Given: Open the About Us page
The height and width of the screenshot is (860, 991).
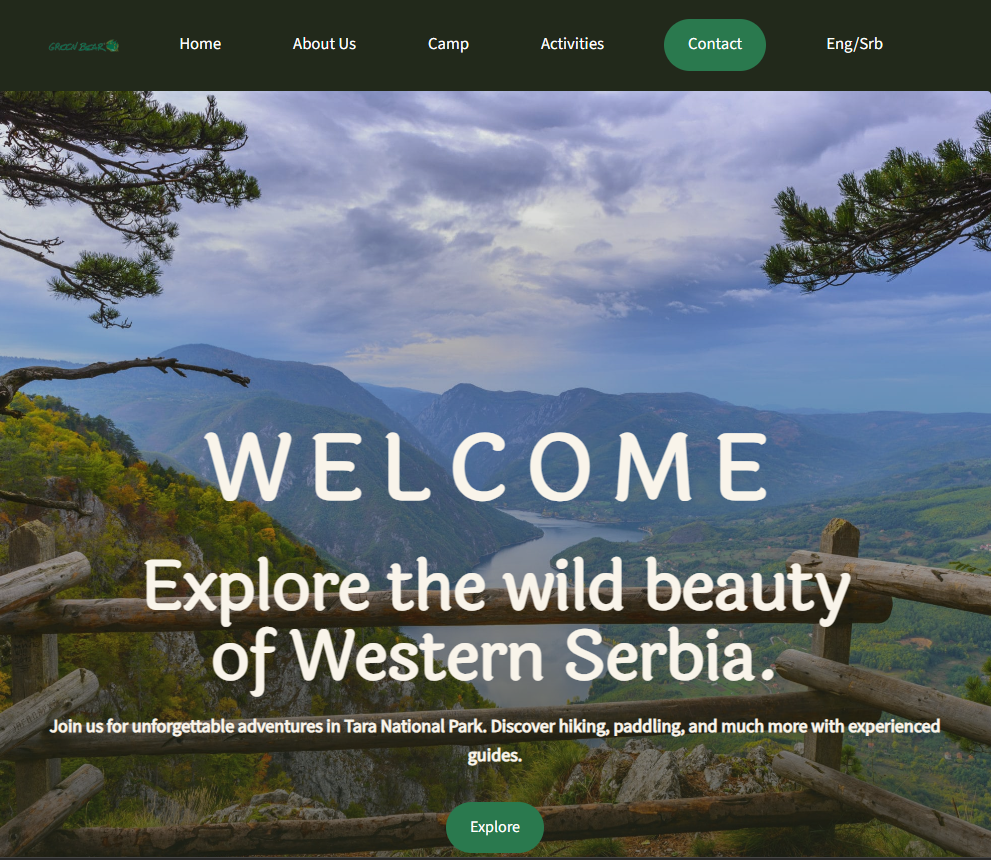Looking at the screenshot, I should click(x=324, y=44).
